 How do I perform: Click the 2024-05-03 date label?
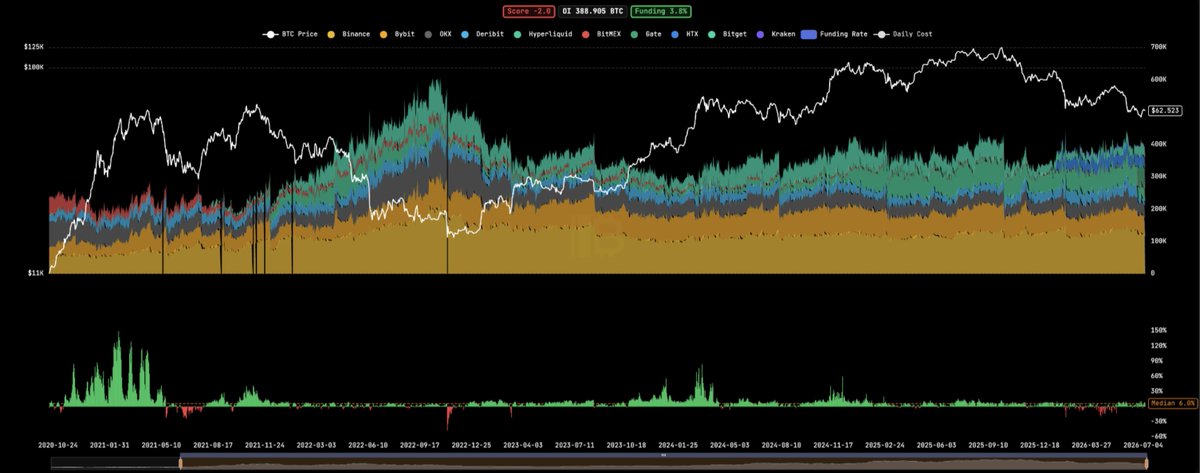pyautogui.click(x=731, y=444)
